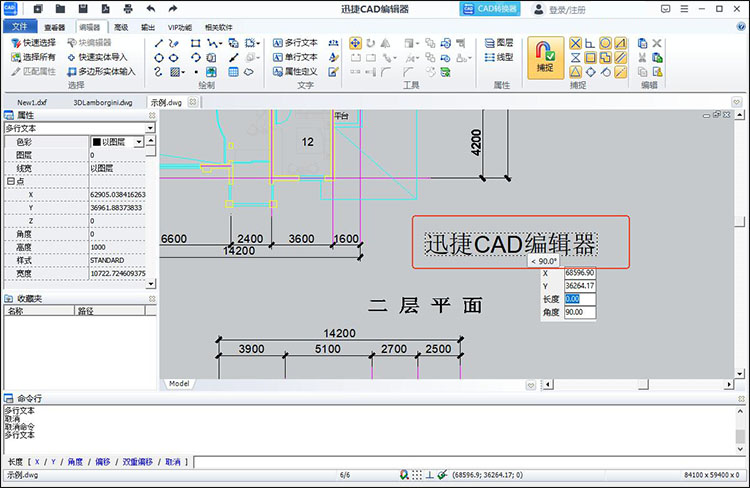Click the CAD转换器 converter button
750x488 pixels.
click(490, 9)
